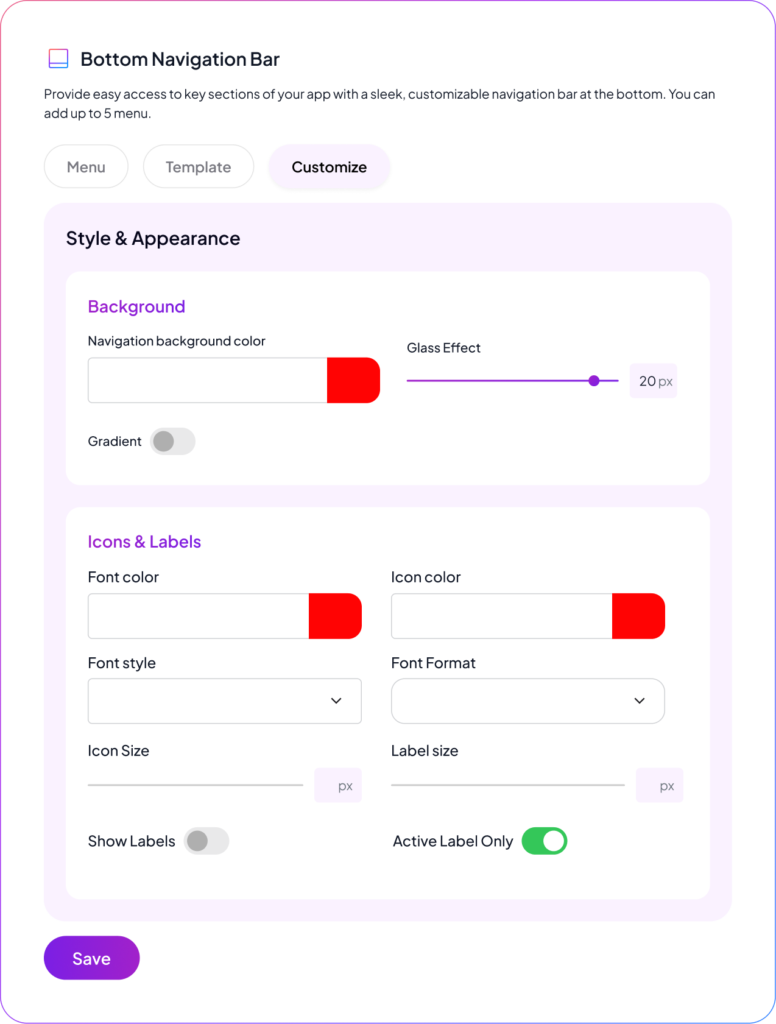Click the Bottom Navigation Bar header icon
Image resolution: width=776 pixels, height=1024 pixels.
(x=58, y=59)
